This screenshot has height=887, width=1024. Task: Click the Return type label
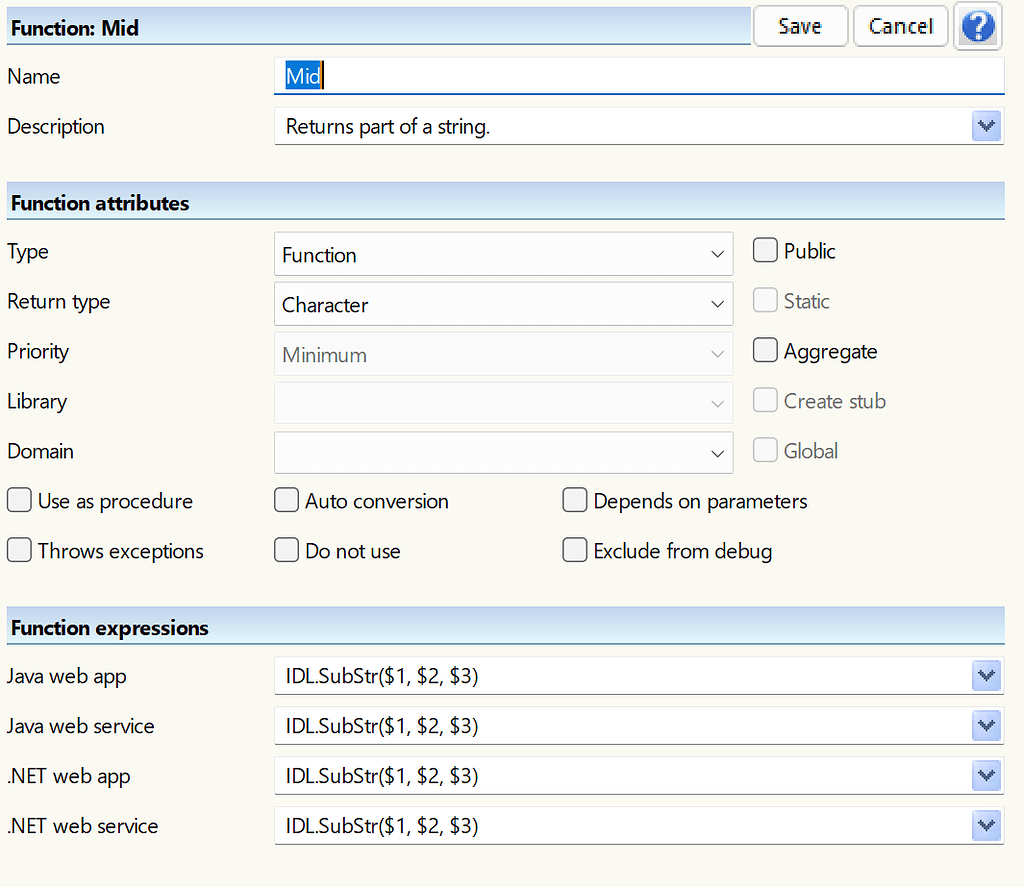pos(59,302)
